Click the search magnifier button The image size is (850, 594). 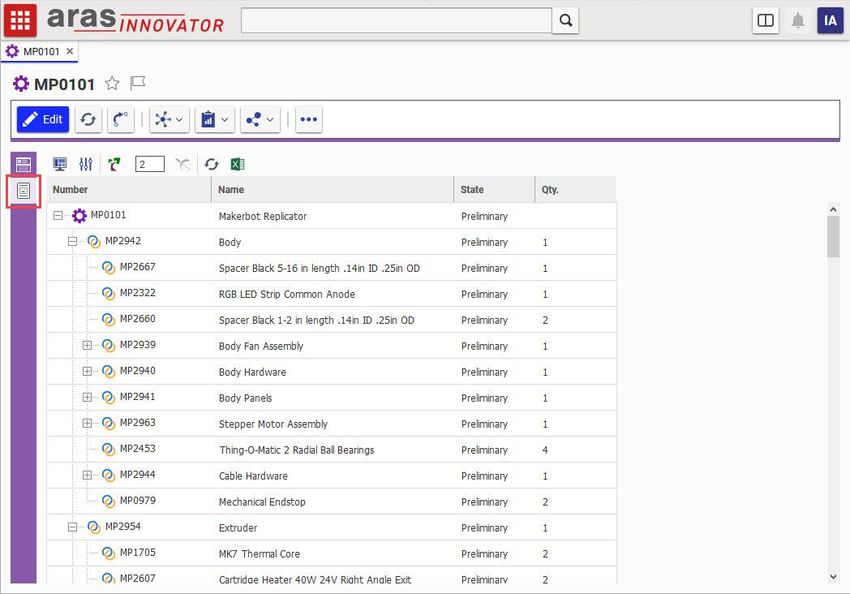565,21
